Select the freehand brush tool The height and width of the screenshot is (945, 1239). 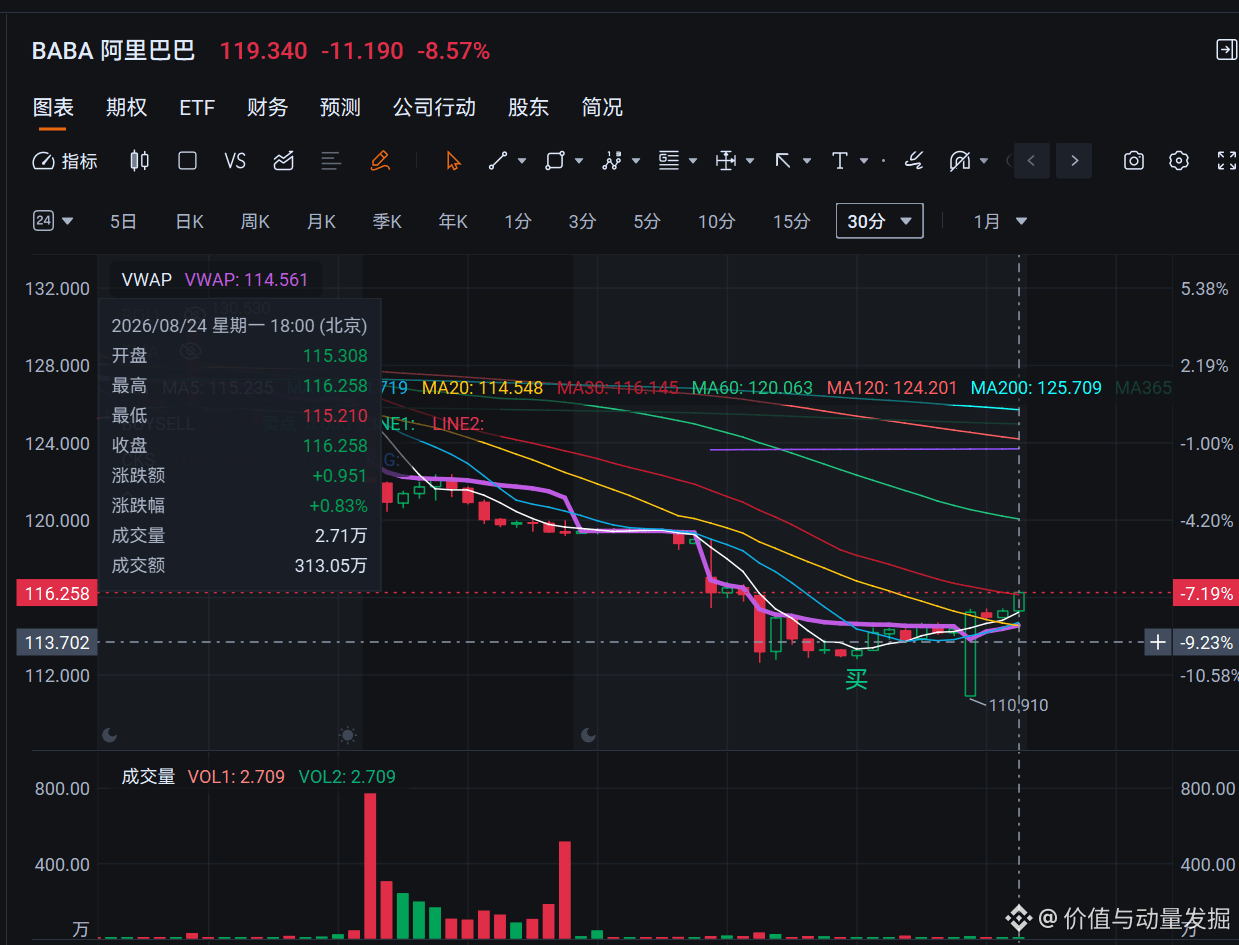pyautogui.click(x=913, y=161)
